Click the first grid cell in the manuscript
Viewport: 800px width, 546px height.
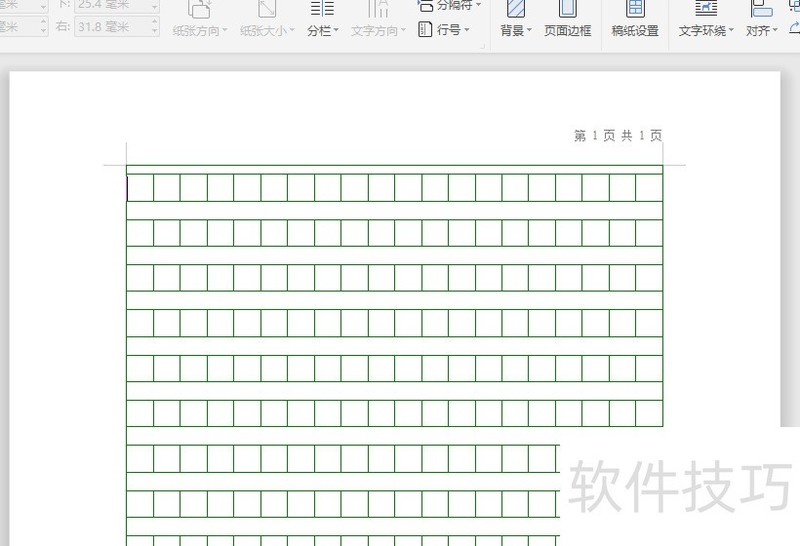pyautogui.click(x=140, y=188)
